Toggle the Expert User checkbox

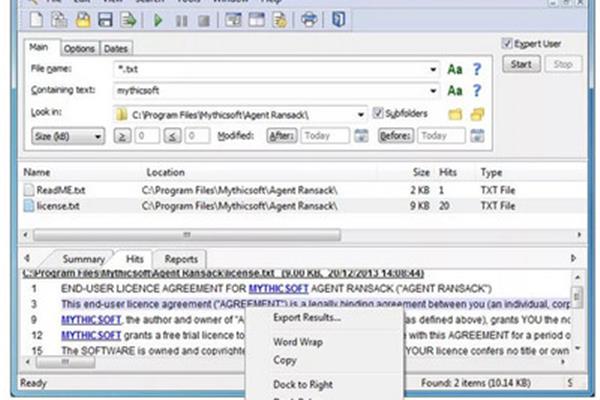pyautogui.click(x=507, y=43)
